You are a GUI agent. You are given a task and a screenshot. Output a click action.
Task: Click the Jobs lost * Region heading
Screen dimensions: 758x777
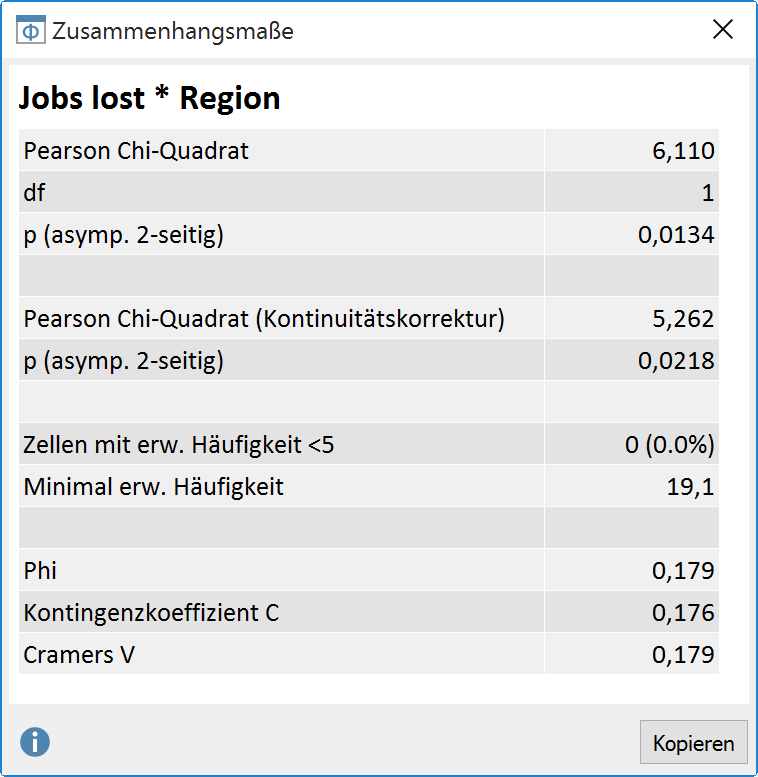pyautogui.click(x=150, y=98)
